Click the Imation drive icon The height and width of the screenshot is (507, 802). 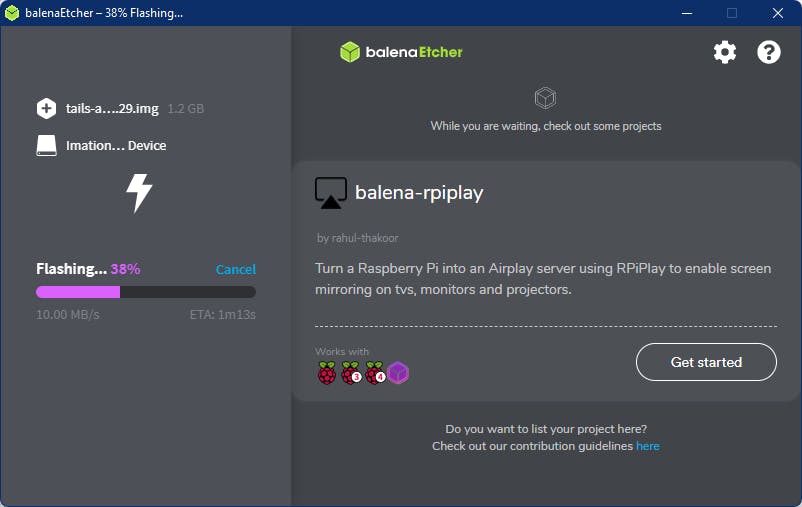point(46,145)
